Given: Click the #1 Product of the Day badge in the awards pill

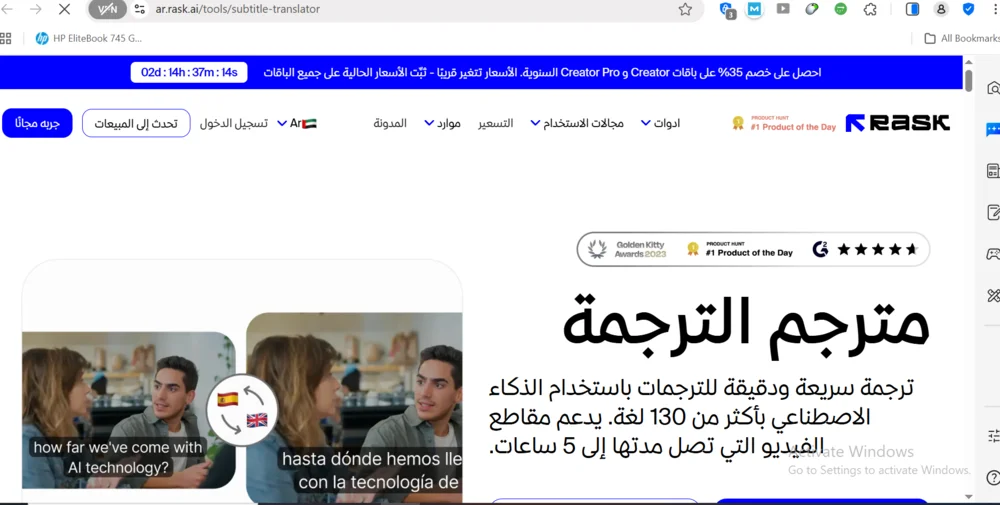Looking at the screenshot, I should tap(740, 249).
